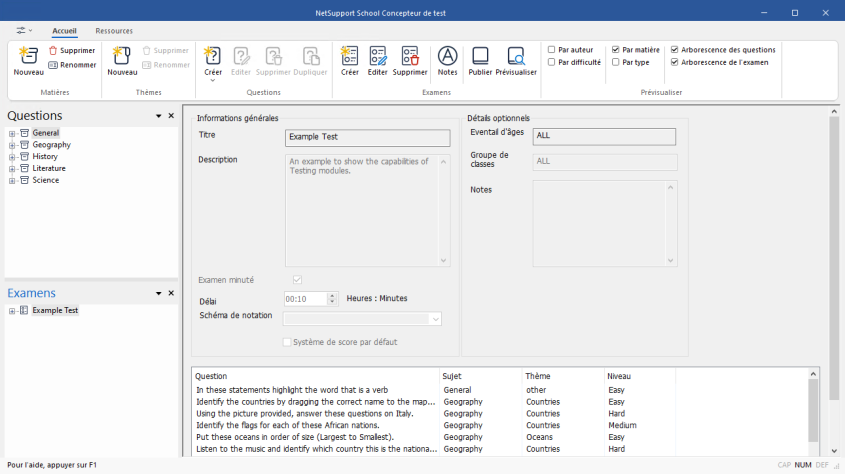The width and height of the screenshot is (845, 474).
Task: Toggle Par auteur checkbox
Action: 551,50
